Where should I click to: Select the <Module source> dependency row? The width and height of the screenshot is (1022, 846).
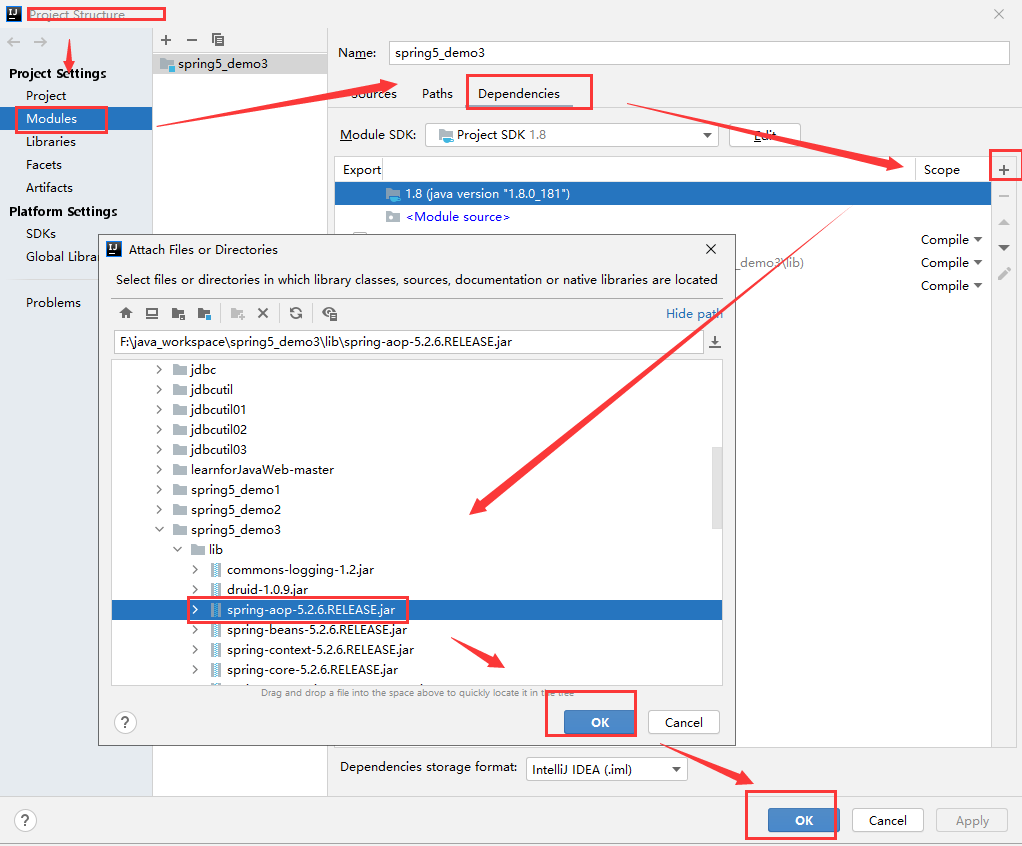[x=663, y=217]
